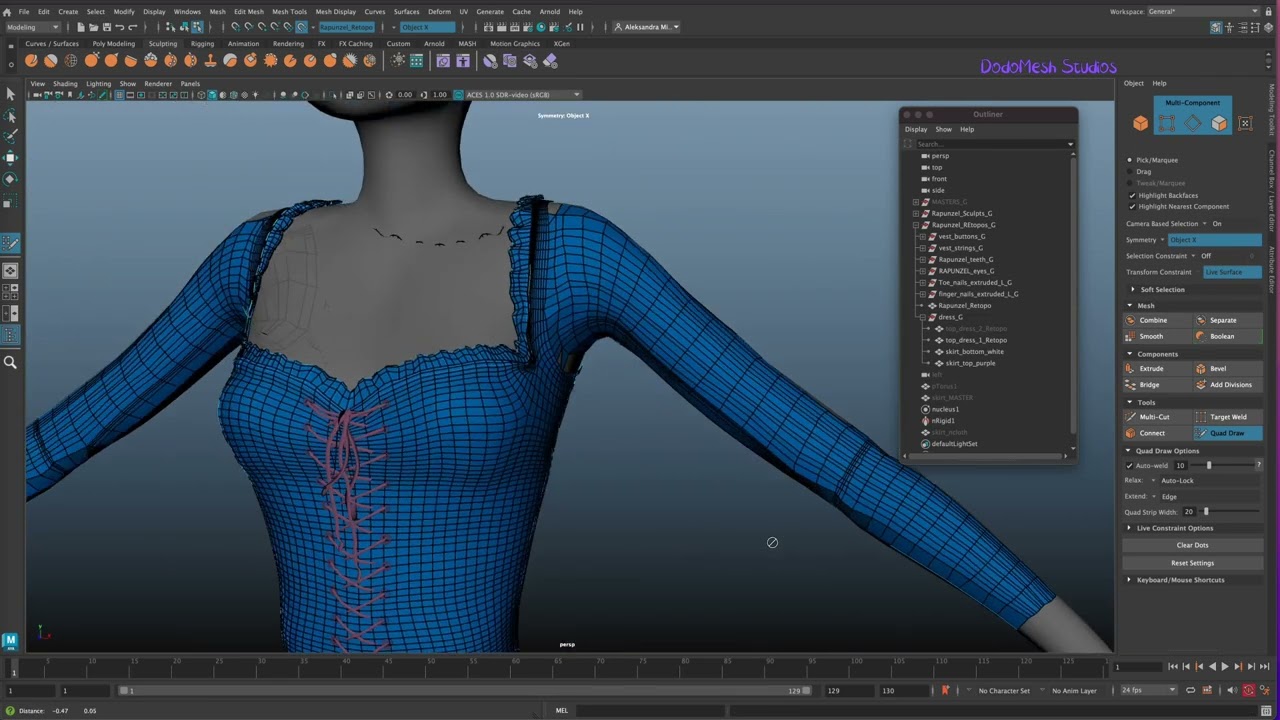Click the Maya M logo icon at bottom left

[10, 640]
